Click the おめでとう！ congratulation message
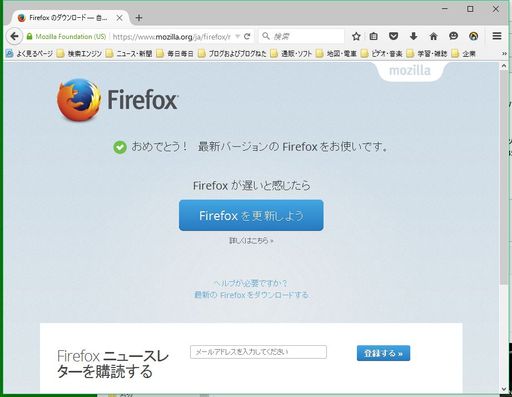 259,146
